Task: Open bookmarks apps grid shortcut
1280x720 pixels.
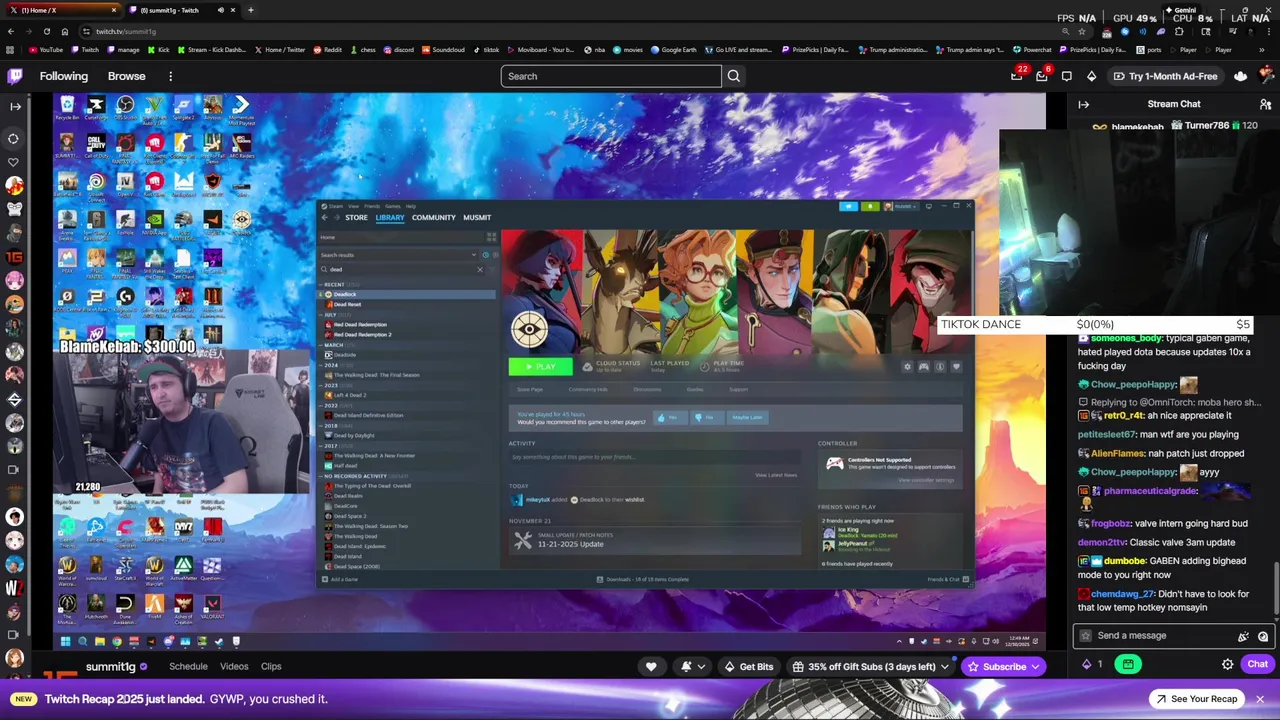Action: 11,50
